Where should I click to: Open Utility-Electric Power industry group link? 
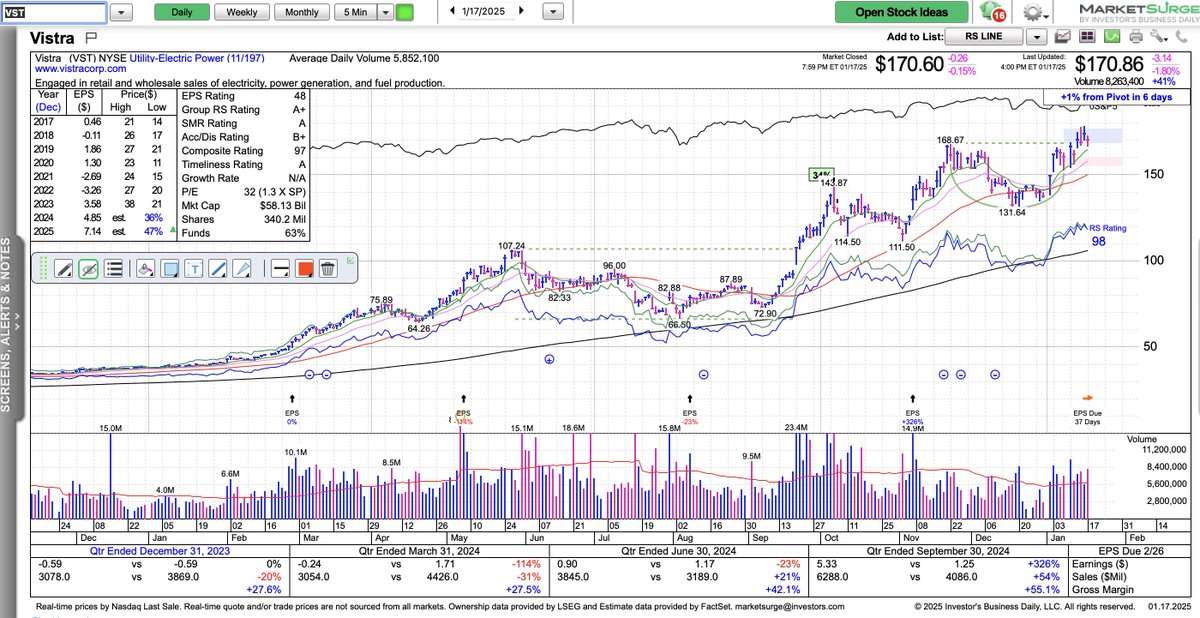199,59
